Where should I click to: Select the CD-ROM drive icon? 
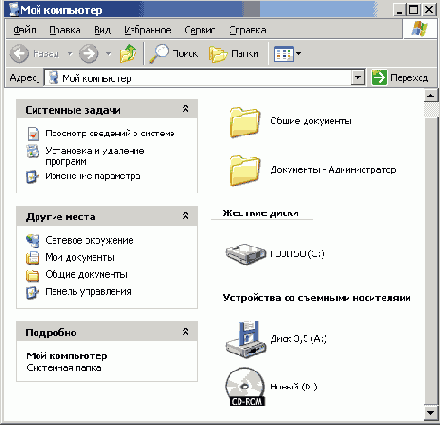coord(246,387)
